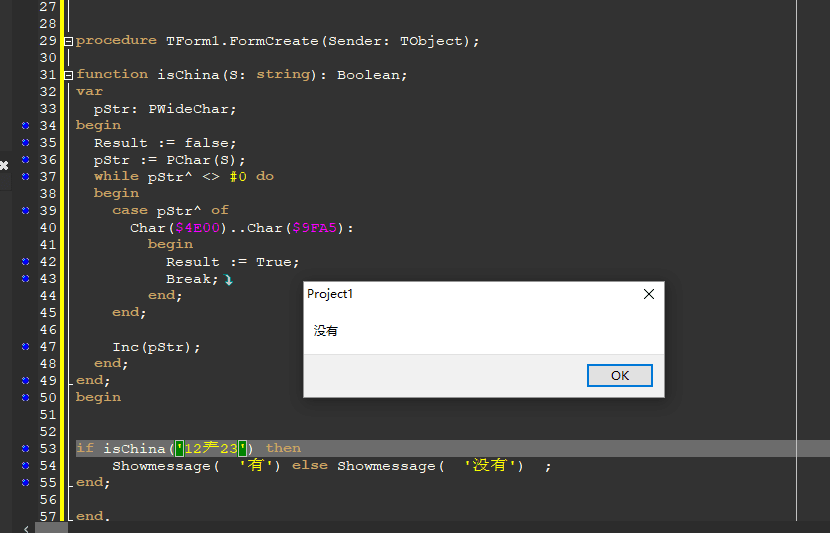Close the Project1 message dialog

(x=649, y=294)
